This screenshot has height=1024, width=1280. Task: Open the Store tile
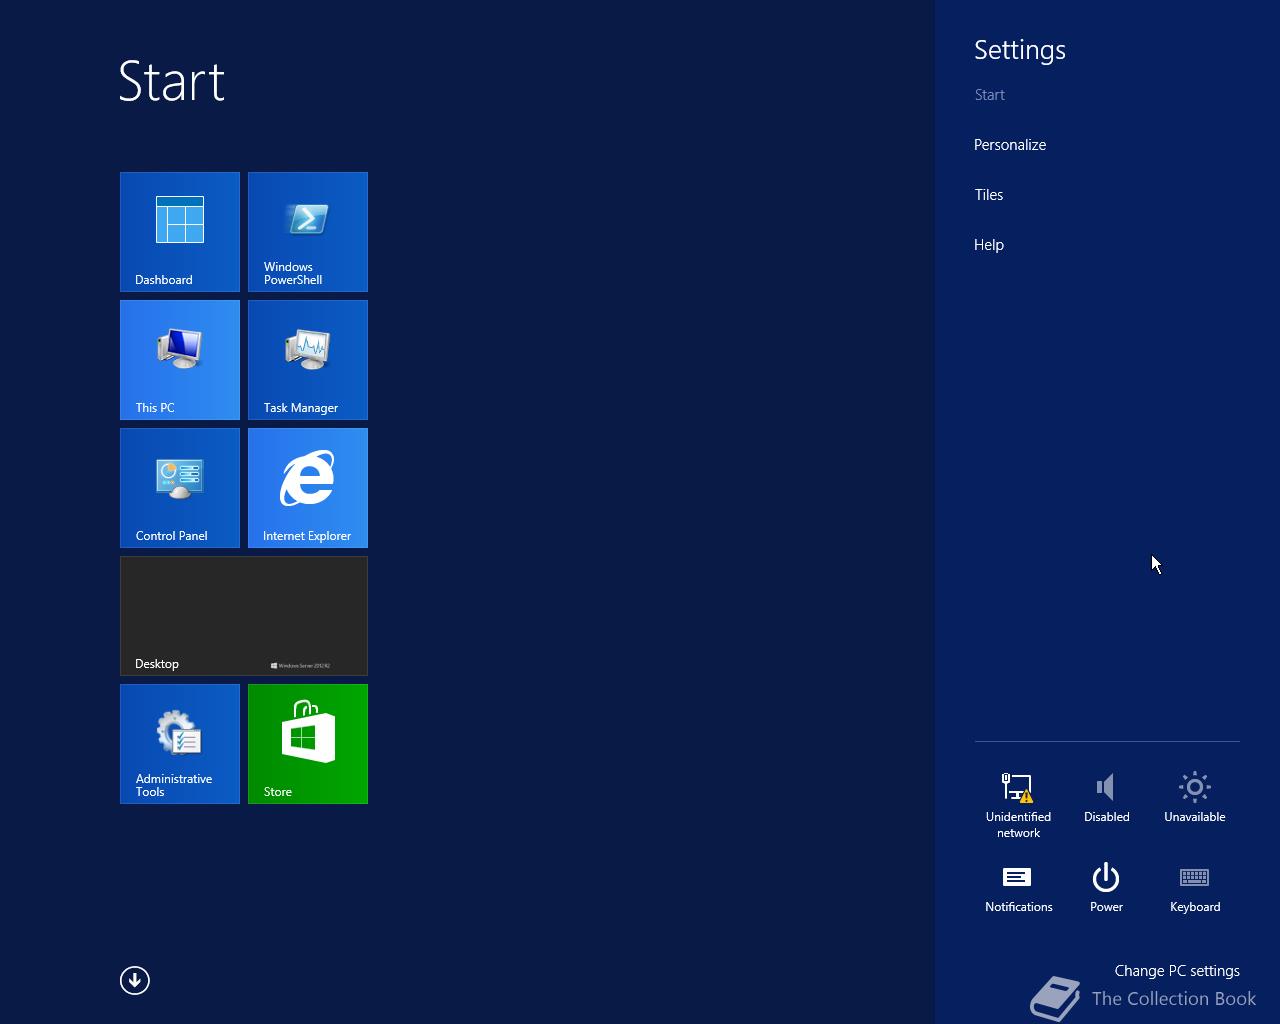(x=308, y=744)
